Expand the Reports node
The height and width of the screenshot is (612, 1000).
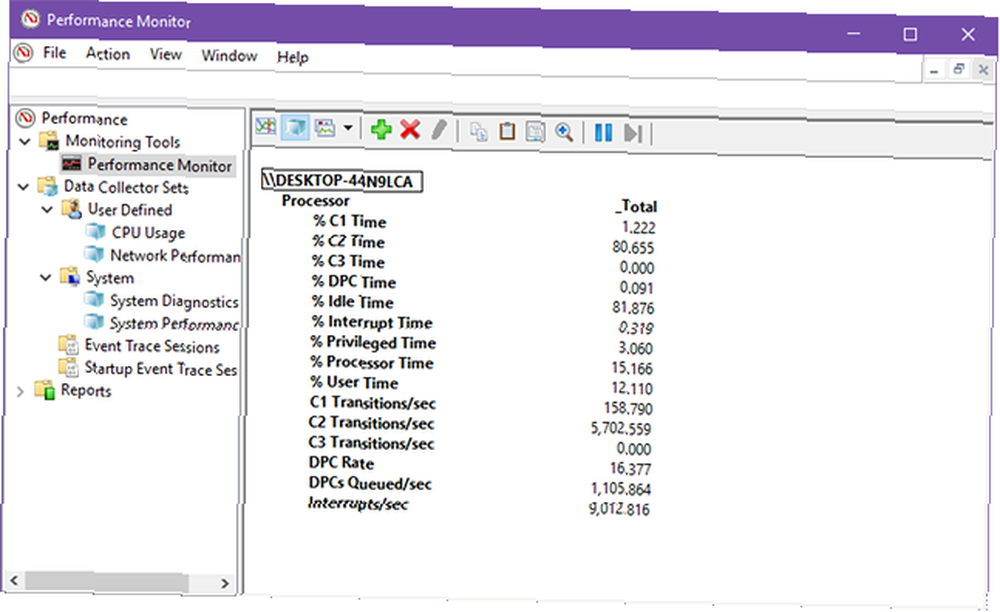tap(20, 391)
